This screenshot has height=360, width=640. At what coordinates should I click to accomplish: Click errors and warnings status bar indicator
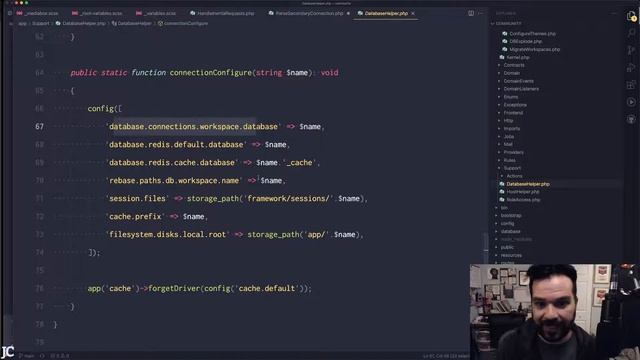coord(60,356)
